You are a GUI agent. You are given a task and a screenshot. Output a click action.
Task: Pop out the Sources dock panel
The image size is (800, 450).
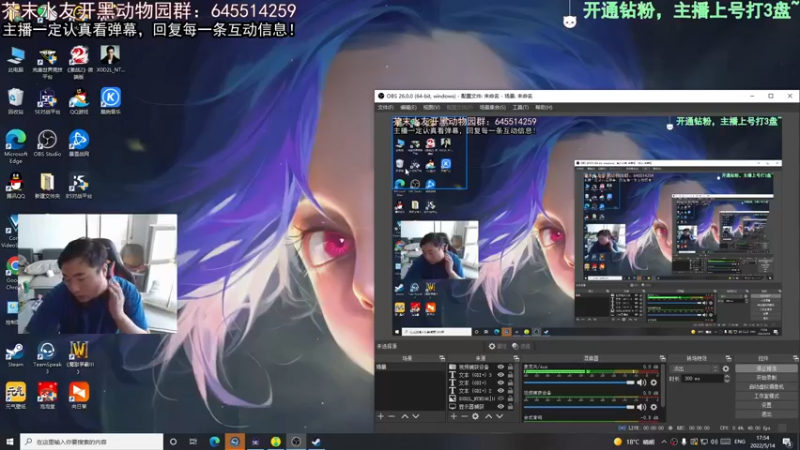coord(516,358)
